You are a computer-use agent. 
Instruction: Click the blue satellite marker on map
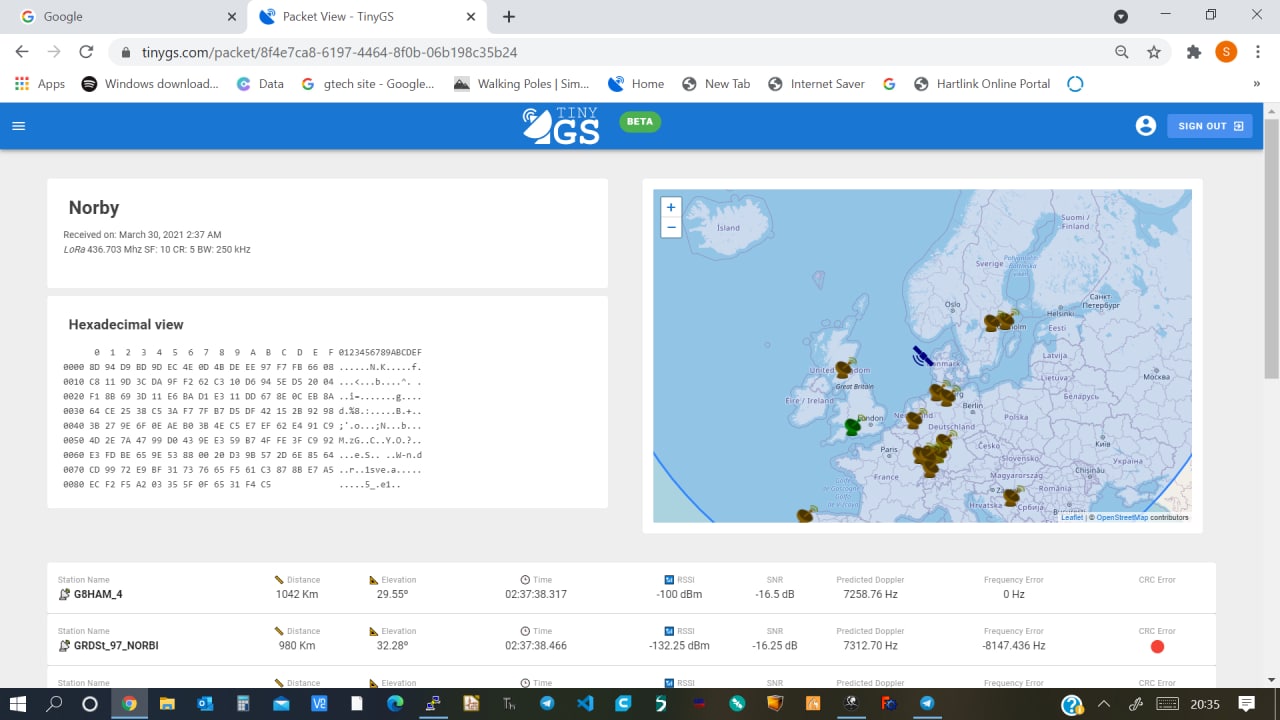[921, 356]
